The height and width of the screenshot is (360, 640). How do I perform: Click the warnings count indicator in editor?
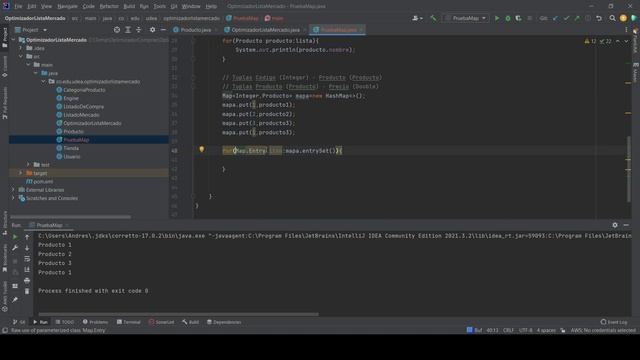coord(590,41)
